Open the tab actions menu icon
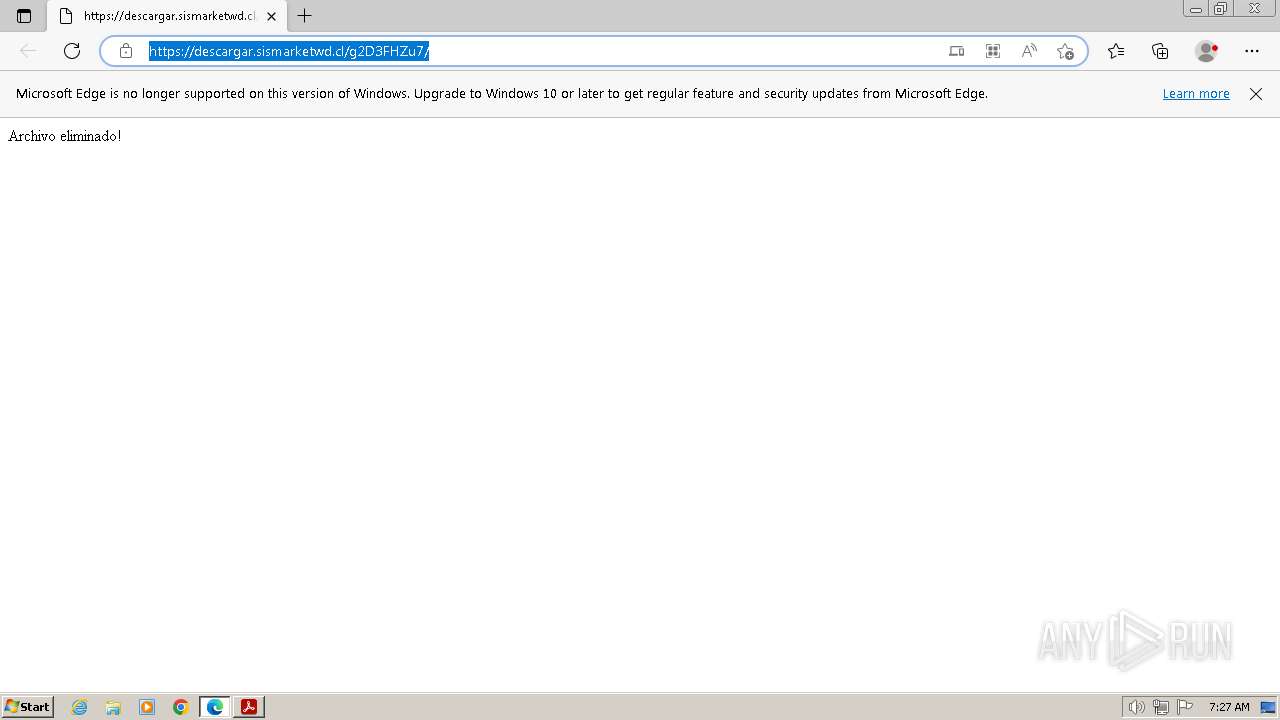Screen dimensions: 1280x720 [24, 16]
